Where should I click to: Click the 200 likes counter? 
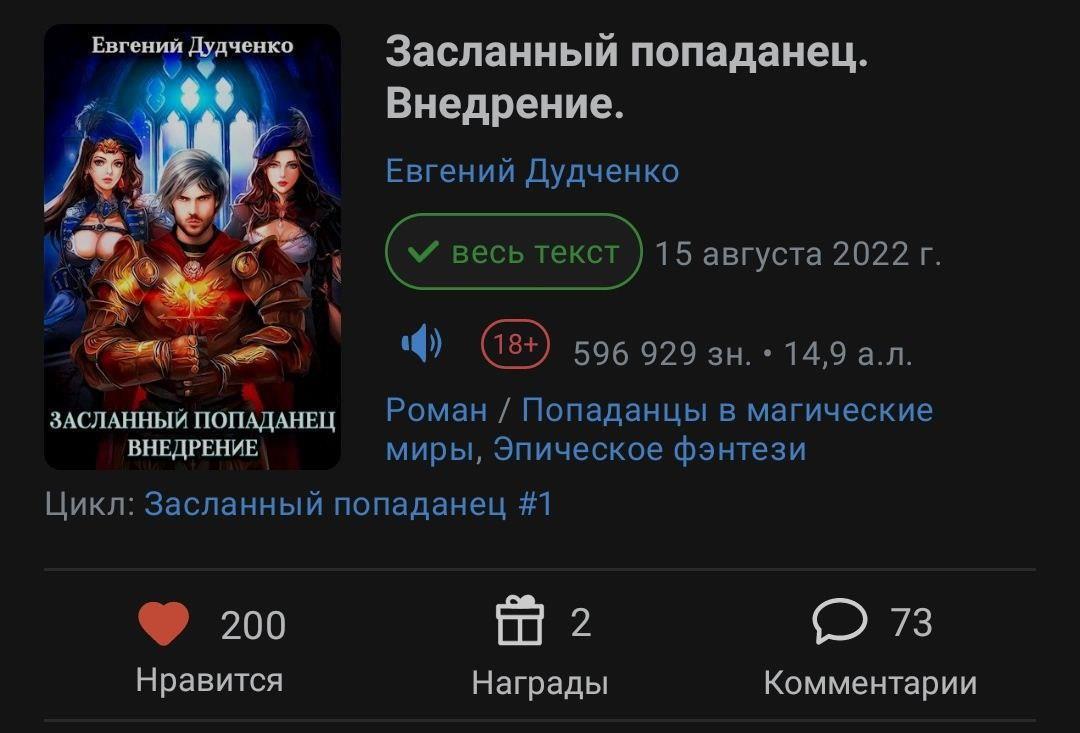(253, 626)
